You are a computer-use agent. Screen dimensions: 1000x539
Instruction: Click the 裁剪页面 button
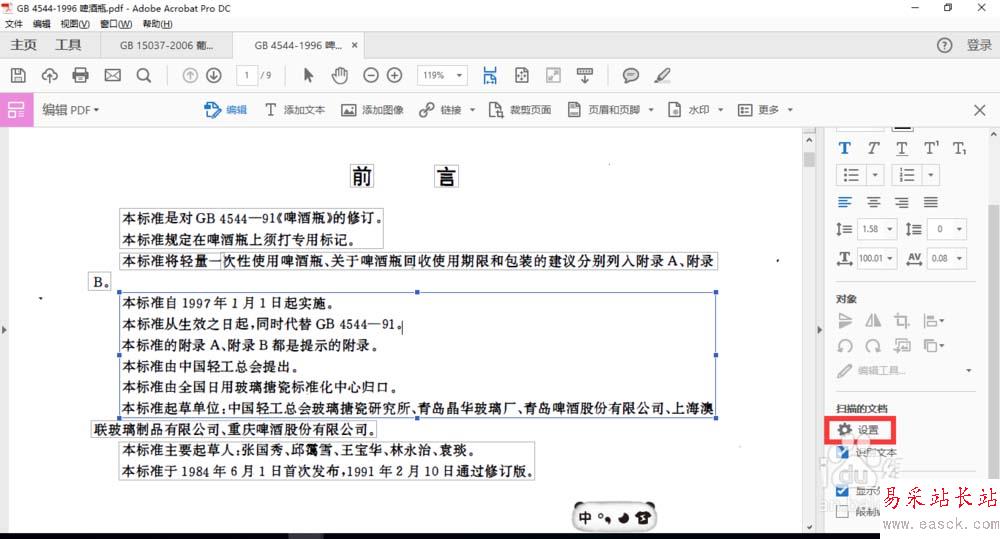click(x=520, y=110)
